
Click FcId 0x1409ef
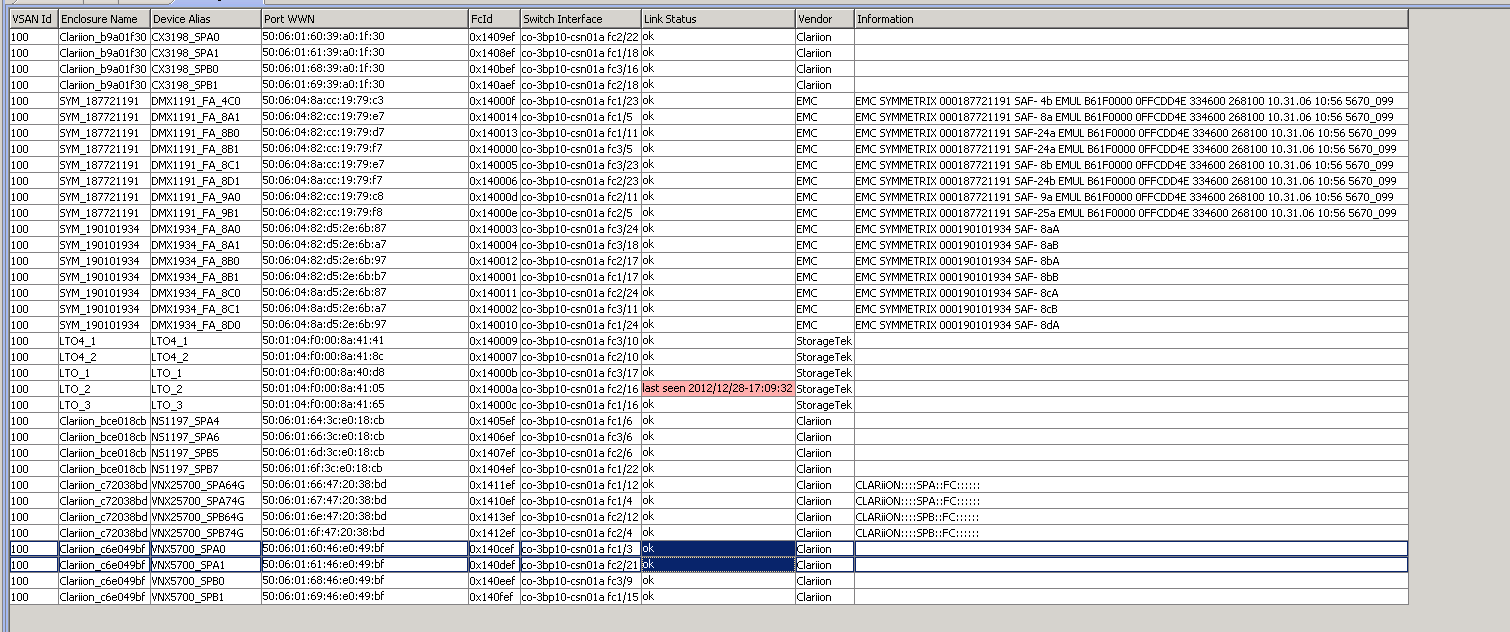pos(494,37)
